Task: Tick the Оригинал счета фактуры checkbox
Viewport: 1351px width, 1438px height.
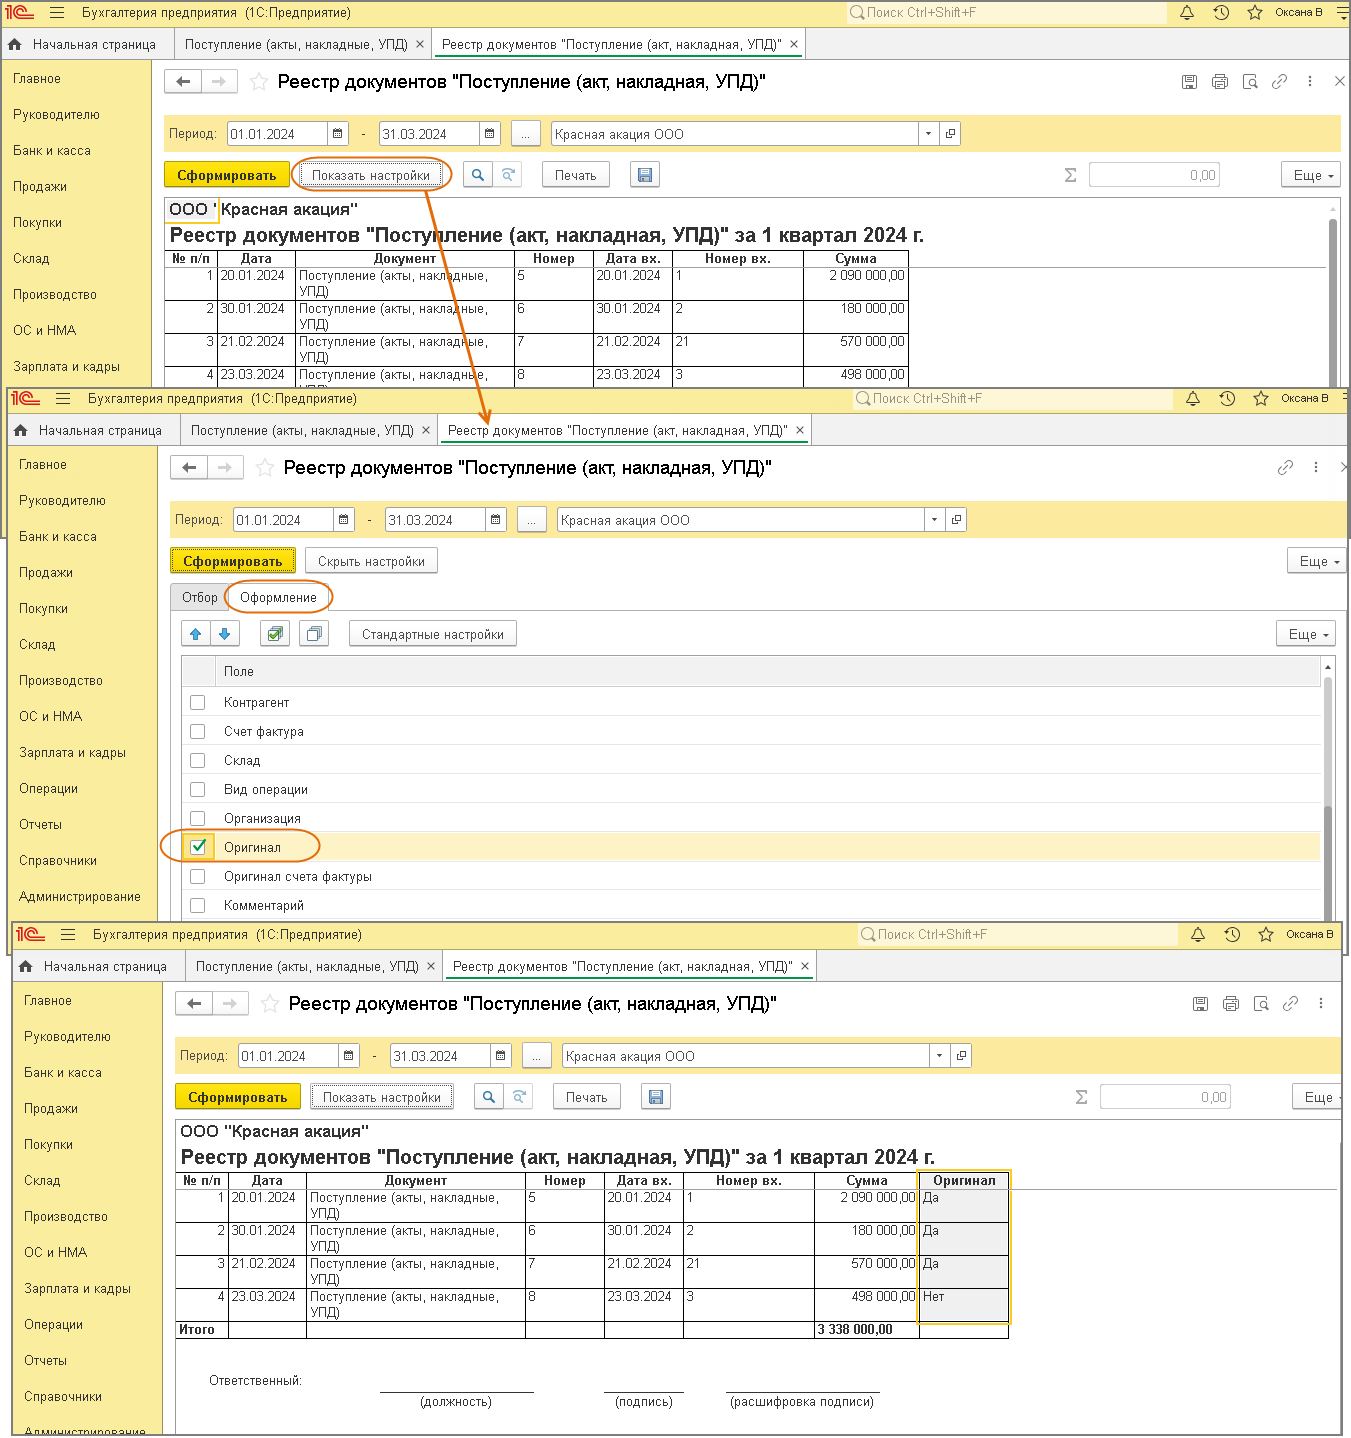Action: pos(198,877)
